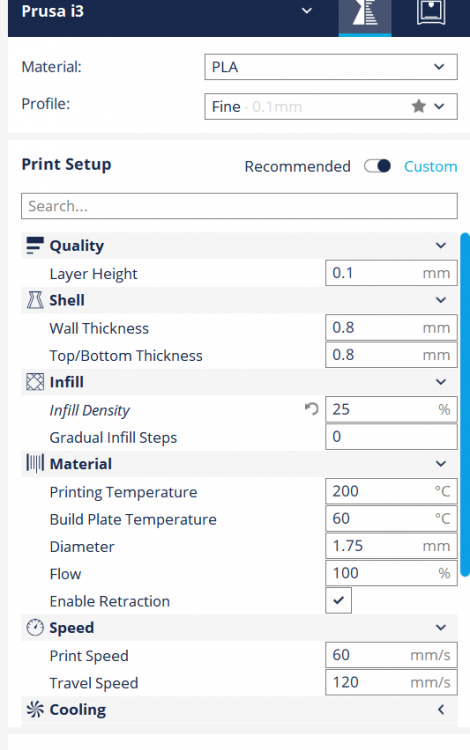Edit the Top/Bottom Thickness value
The height and width of the screenshot is (750, 470).
click(x=391, y=355)
